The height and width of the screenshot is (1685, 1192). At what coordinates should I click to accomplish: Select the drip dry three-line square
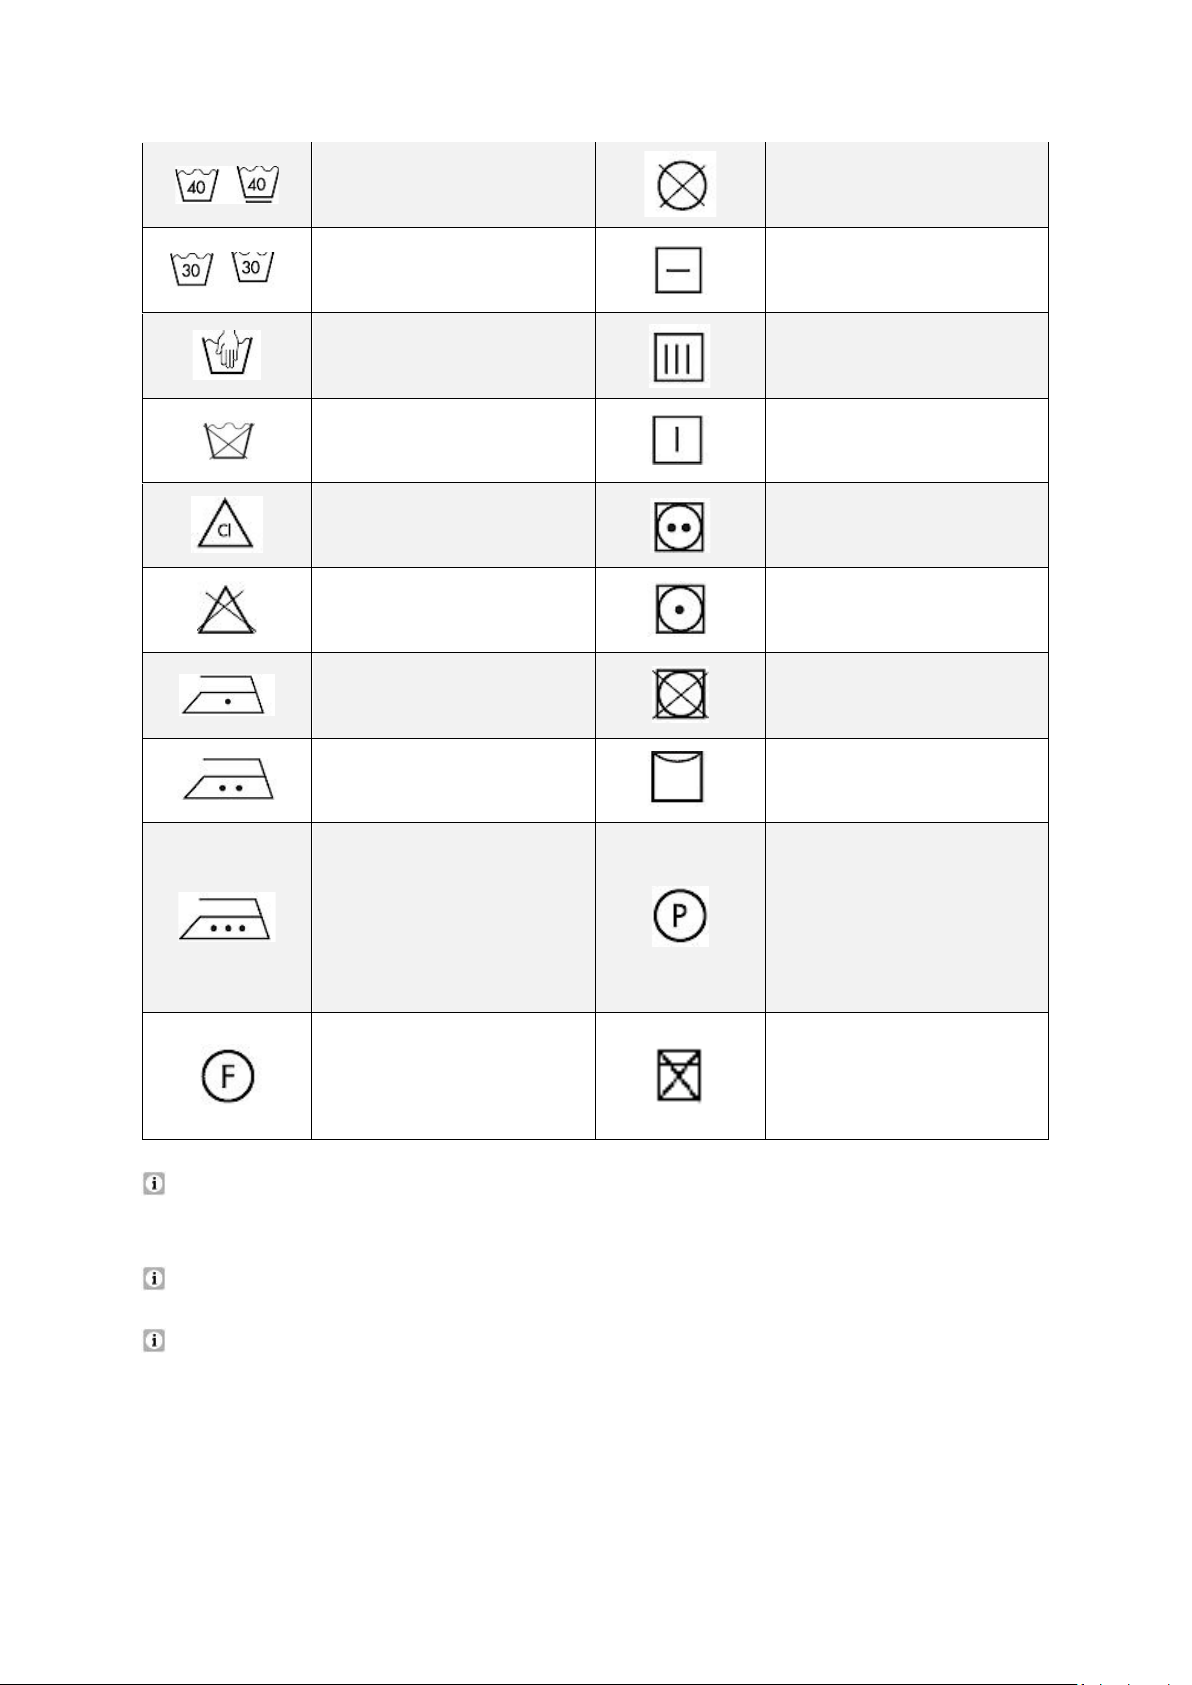679,356
